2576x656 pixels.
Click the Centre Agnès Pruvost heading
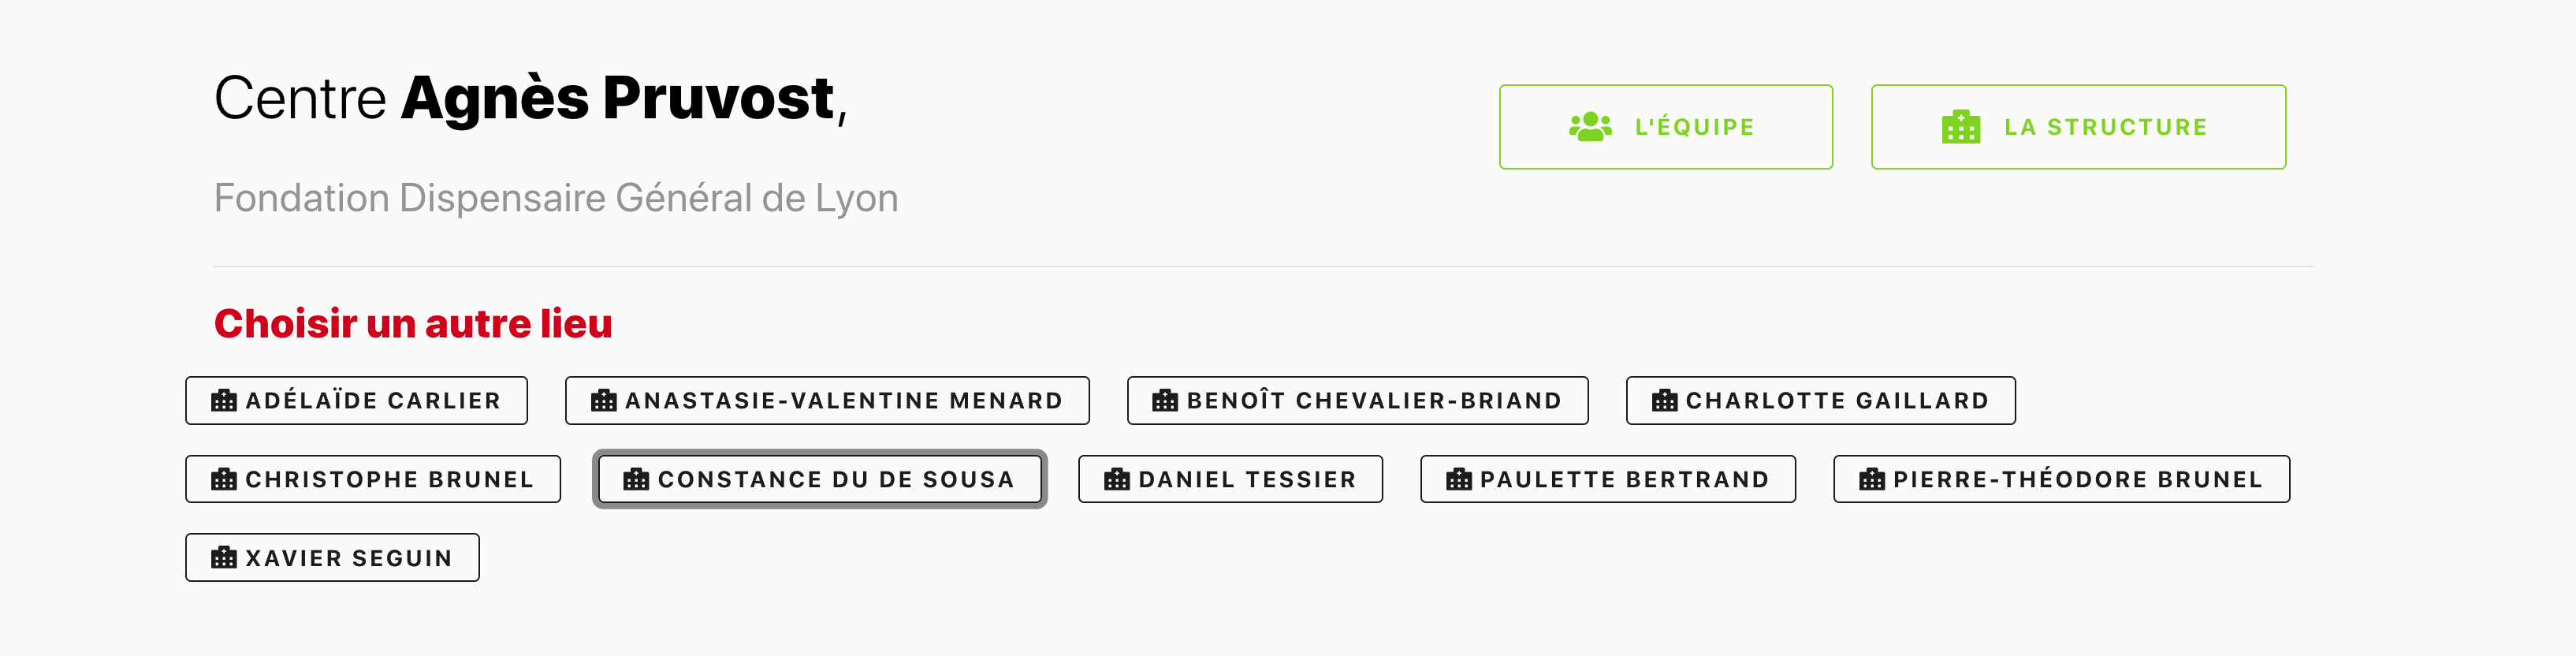coord(530,98)
